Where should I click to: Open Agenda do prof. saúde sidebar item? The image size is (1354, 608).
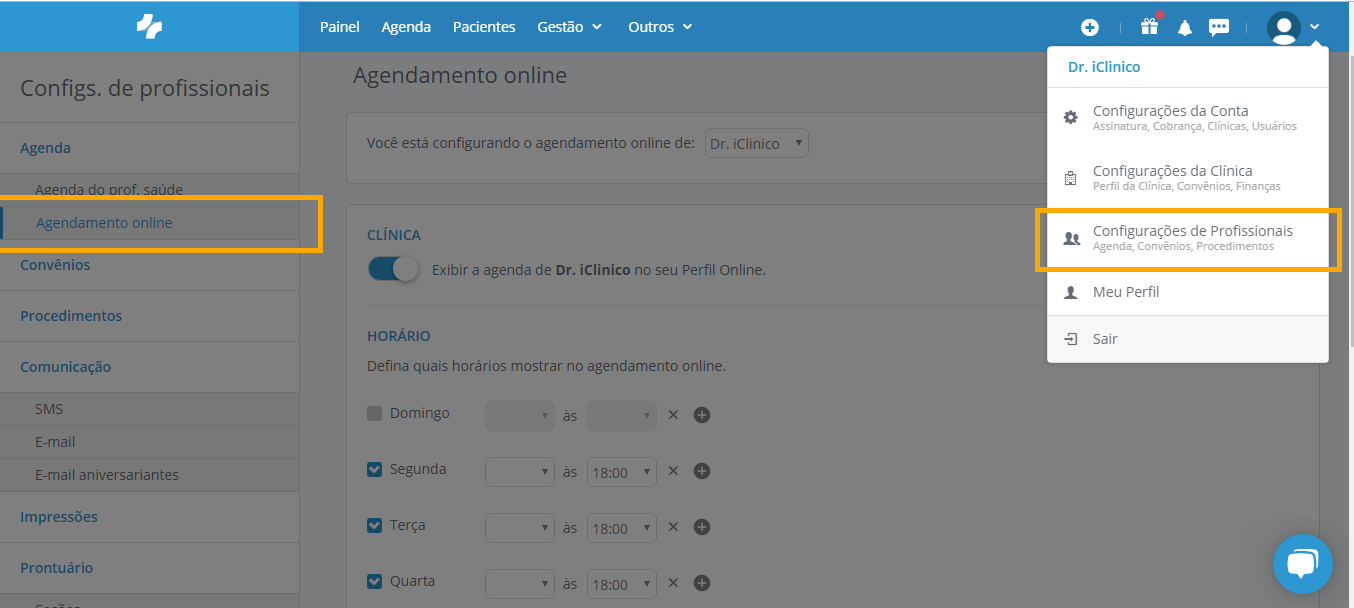pyautogui.click(x=149, y=189)
